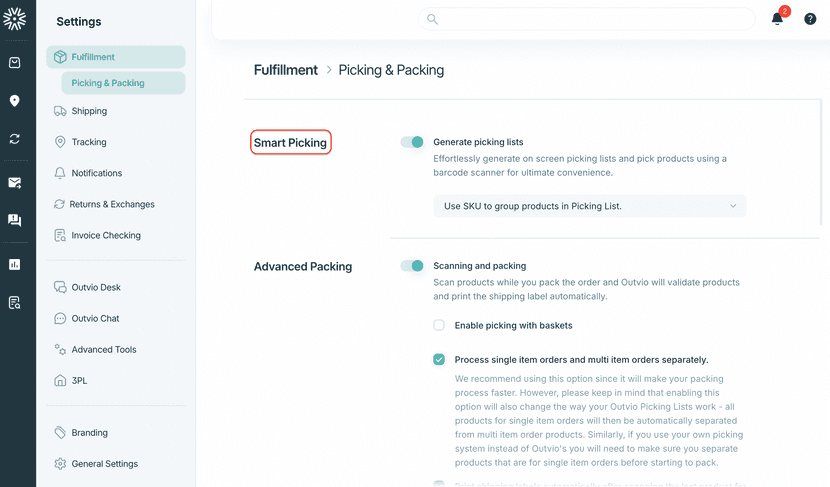Go to Returns & Exchanges settings
The width and height of the screenshot is (830, 487).
(x=111, y=204)
